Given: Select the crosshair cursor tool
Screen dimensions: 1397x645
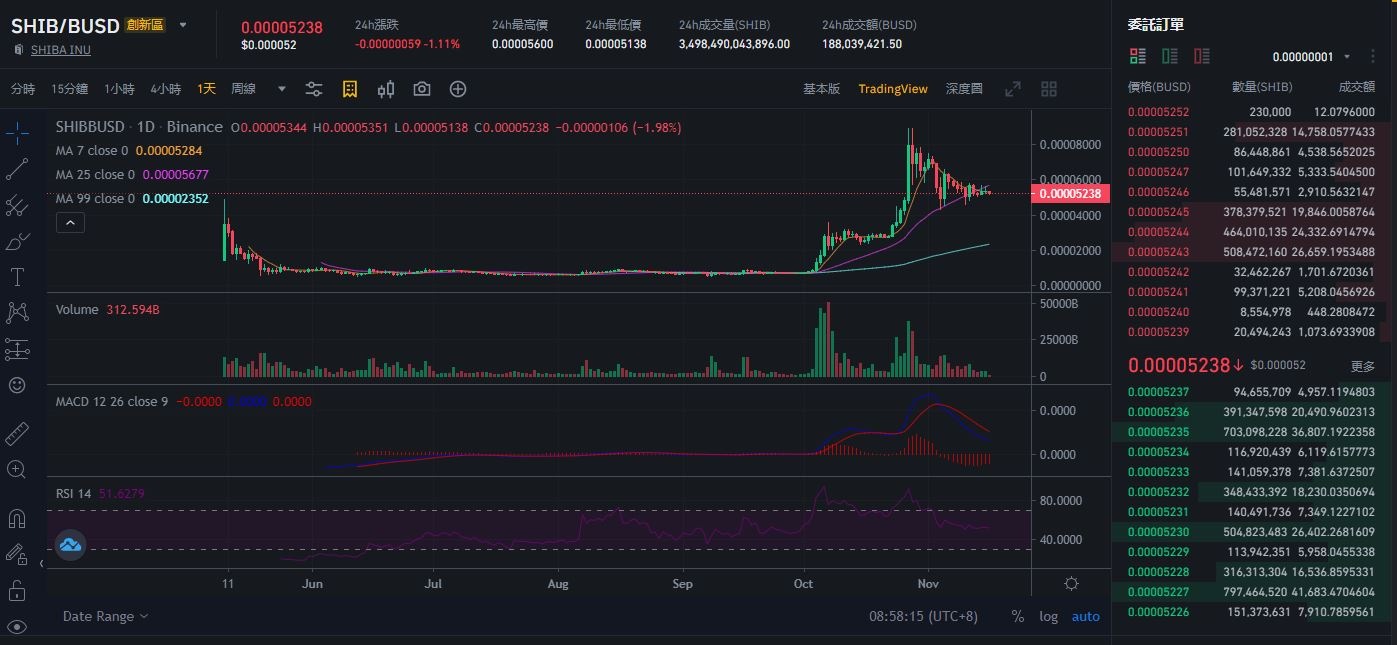Looking at the screenshot, I should pos(17,131).
